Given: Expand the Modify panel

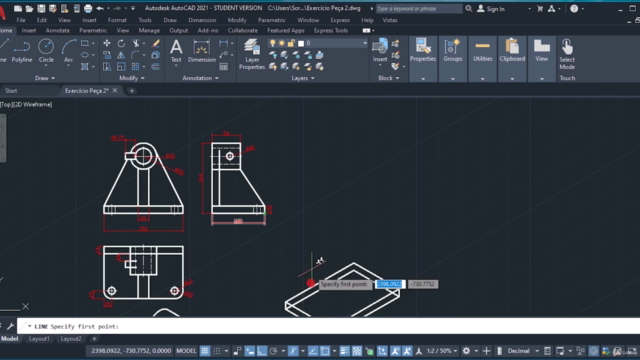Looking at the screenshot, I should (131, 78).
